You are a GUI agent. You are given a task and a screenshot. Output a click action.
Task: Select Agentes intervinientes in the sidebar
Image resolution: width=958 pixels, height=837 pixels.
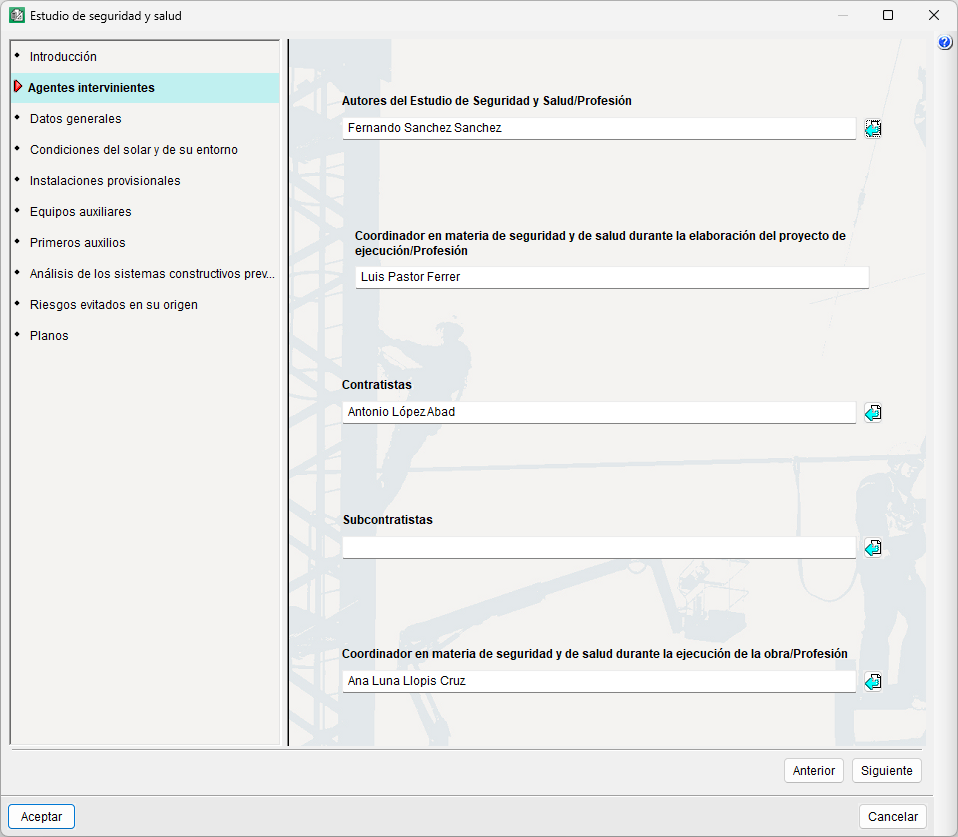click(x=145, y=88)
